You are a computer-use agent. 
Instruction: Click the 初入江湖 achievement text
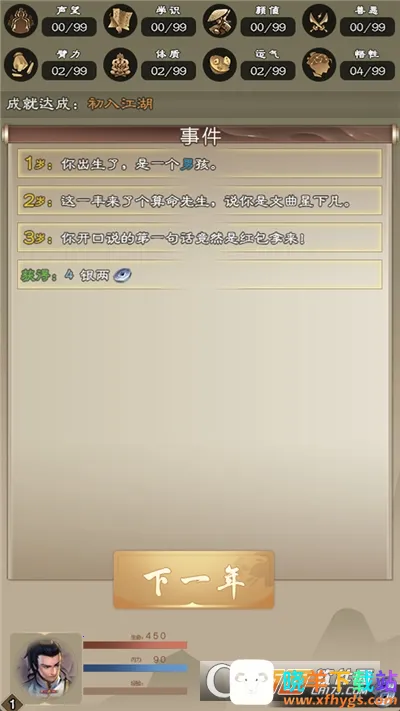(x=120, y=104)
